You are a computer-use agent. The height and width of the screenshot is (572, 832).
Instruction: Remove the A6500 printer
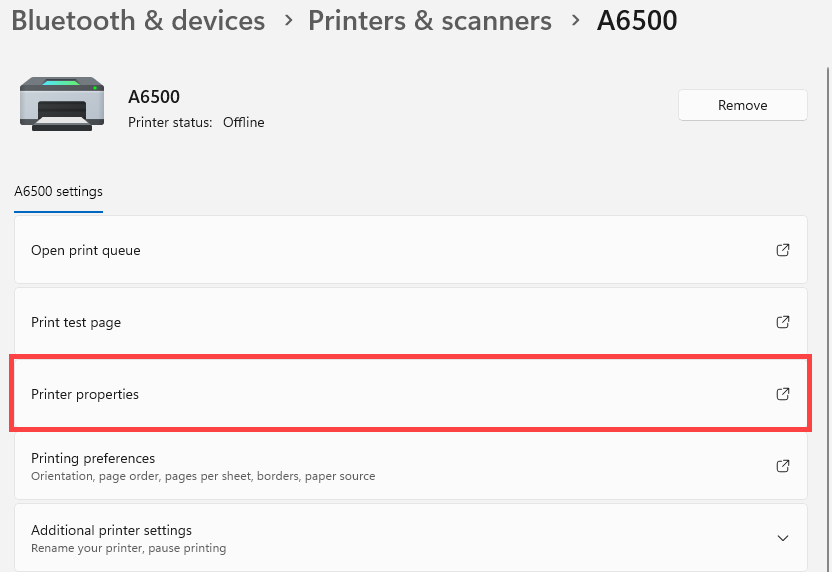[742, 105]
